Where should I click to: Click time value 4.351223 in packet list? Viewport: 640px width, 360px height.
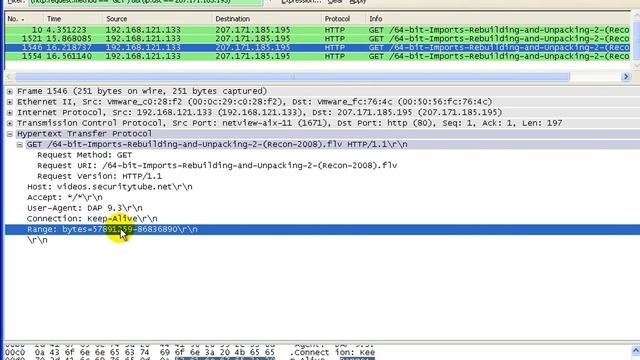(66, 30)
